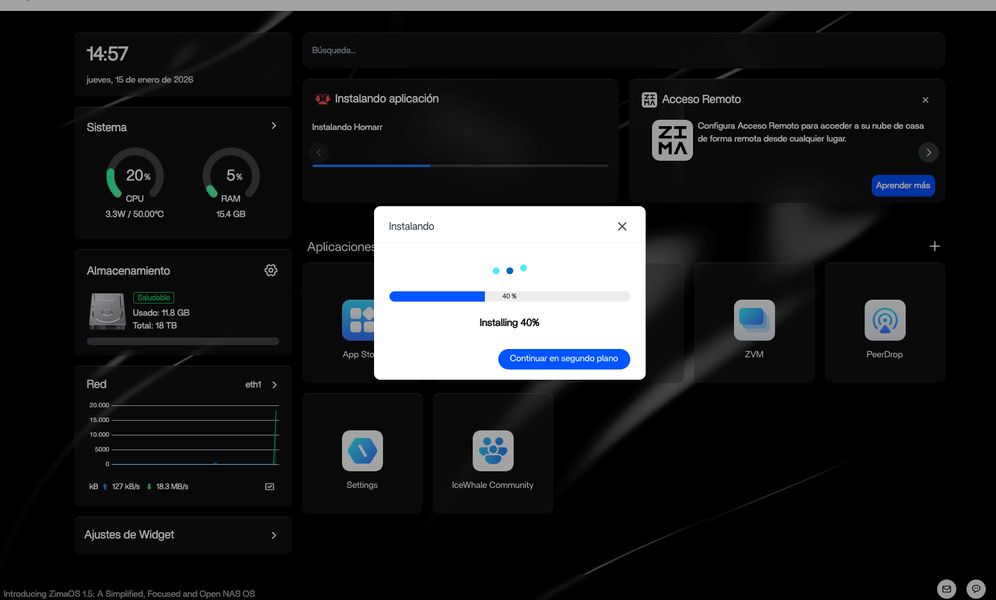Open the App Store application
The height and width of the screenshot is (600, 996).
coord(358,323)
